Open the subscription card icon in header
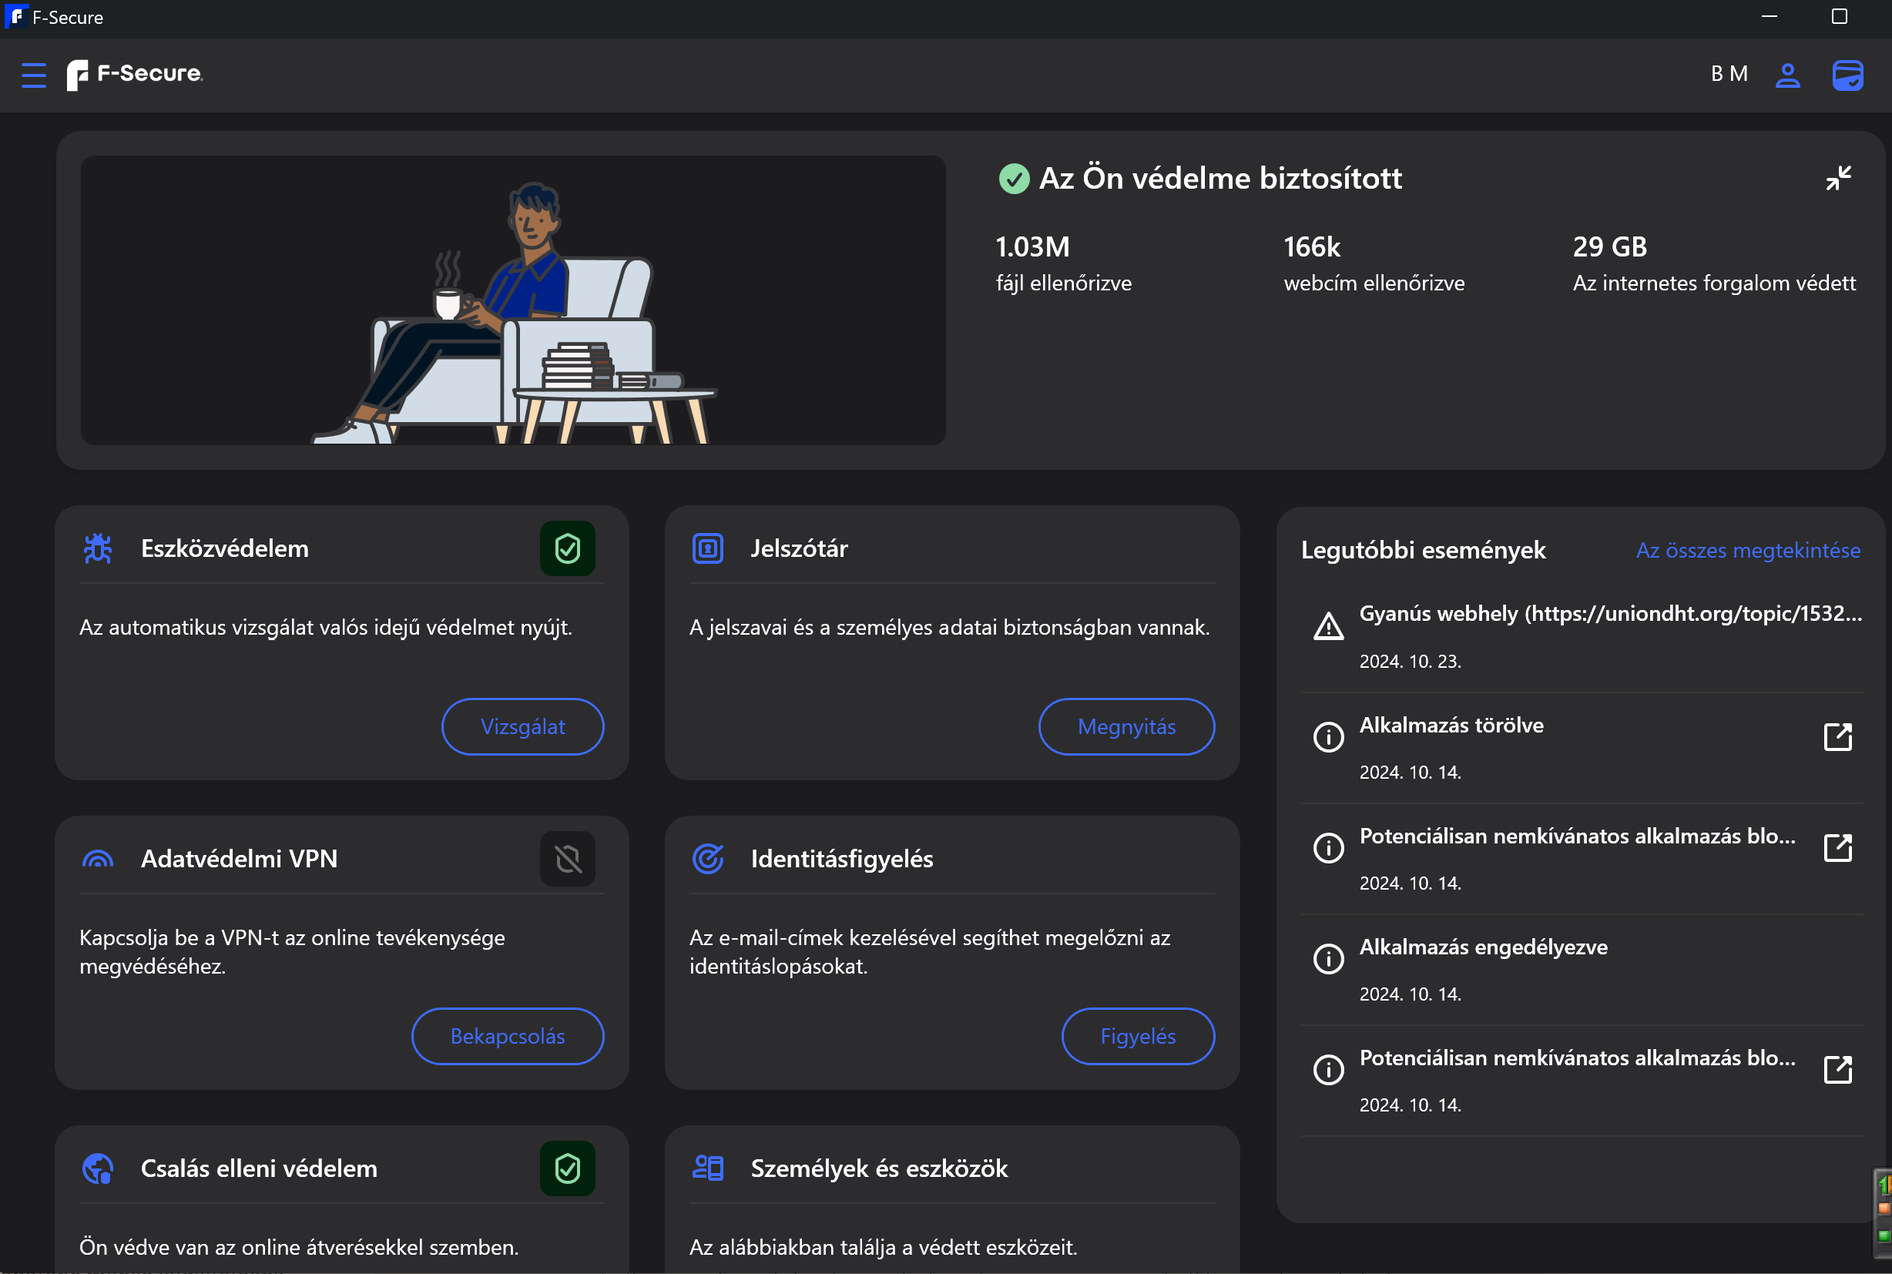Viewport: 1892px width, 1274px height. 1847,75
